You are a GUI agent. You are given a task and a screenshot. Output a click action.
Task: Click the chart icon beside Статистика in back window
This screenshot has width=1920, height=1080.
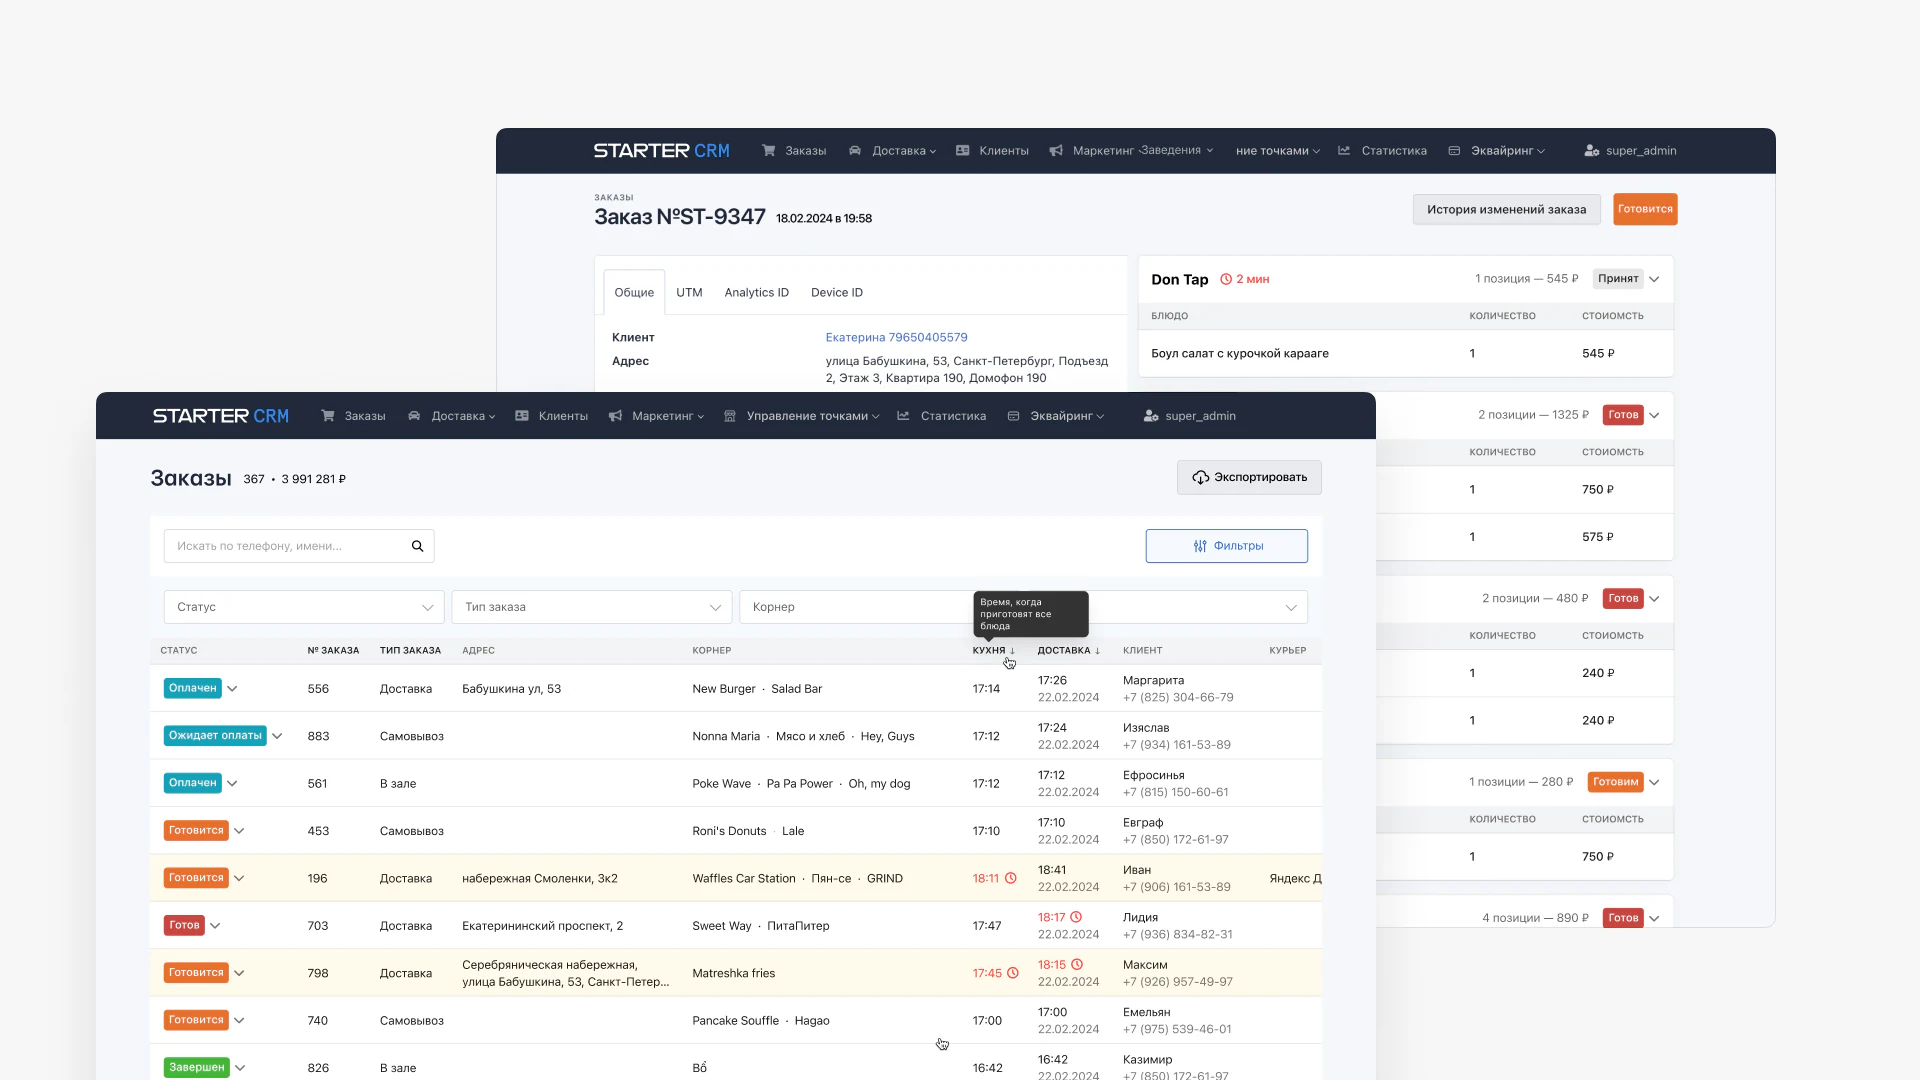pos(1344,151)
